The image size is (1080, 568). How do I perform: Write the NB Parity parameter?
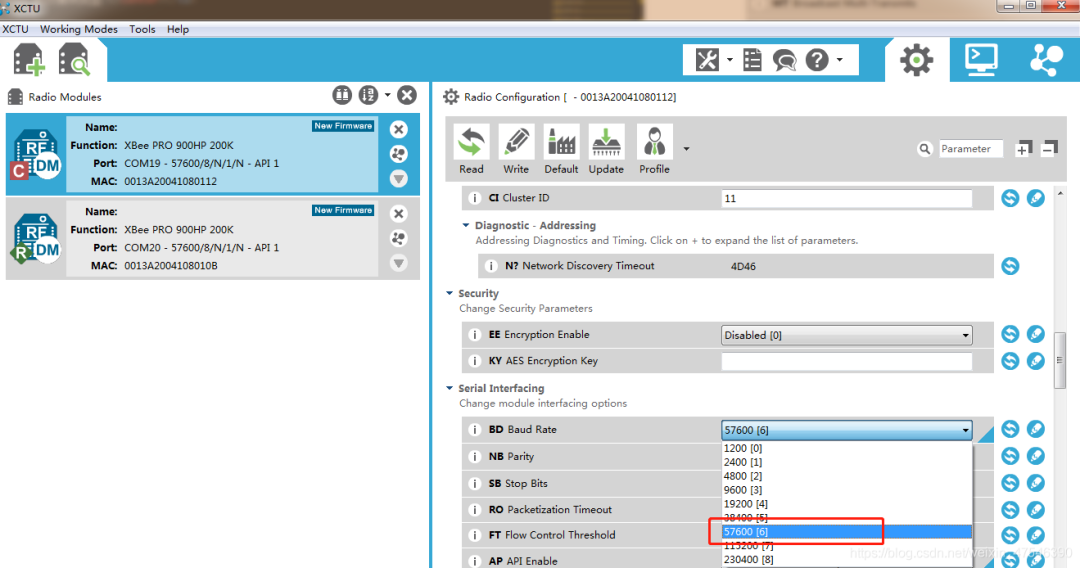1035,456
